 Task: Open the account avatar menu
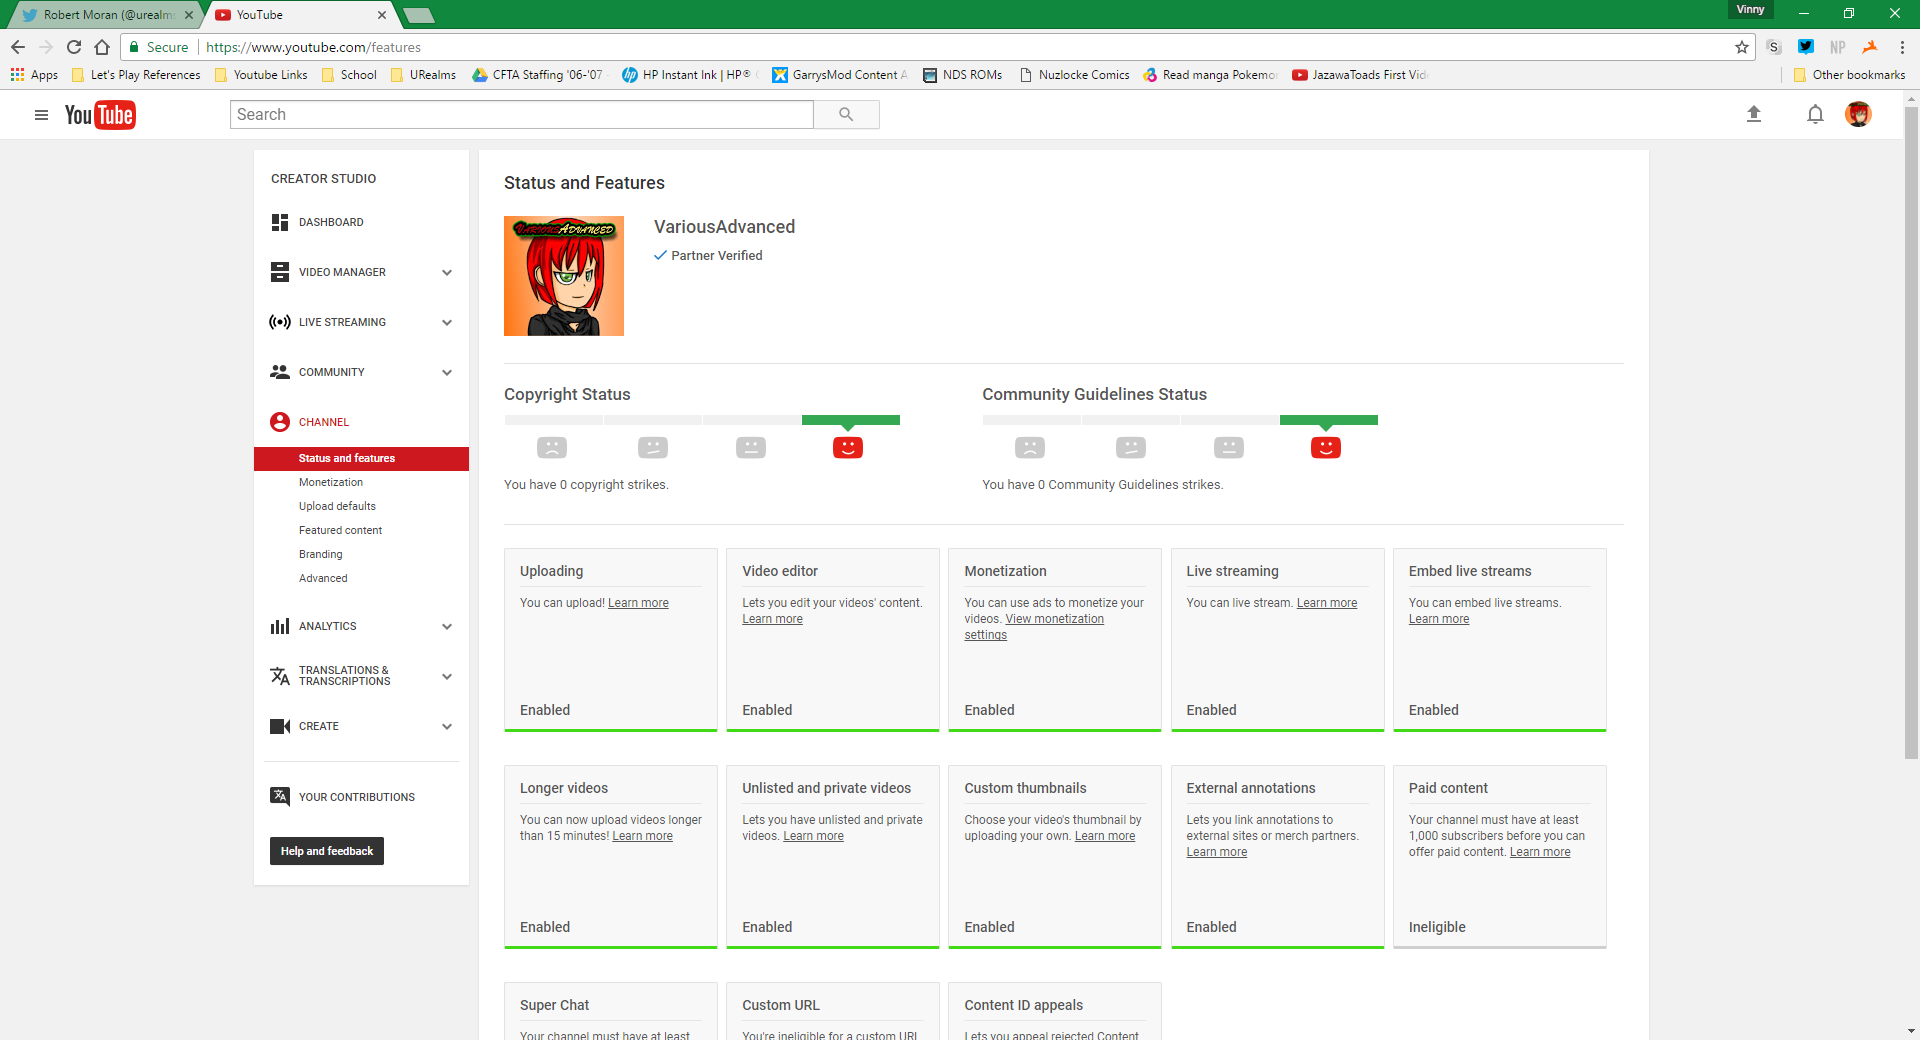tap(1858, 115)
